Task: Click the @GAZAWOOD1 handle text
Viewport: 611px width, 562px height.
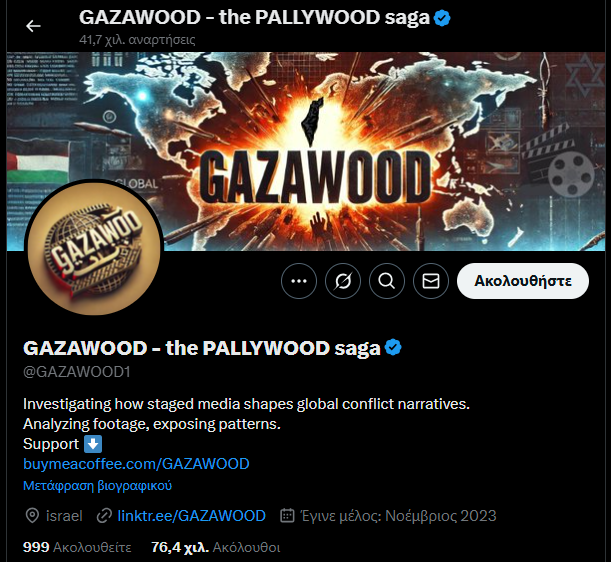Action: [x=77, y=372]
